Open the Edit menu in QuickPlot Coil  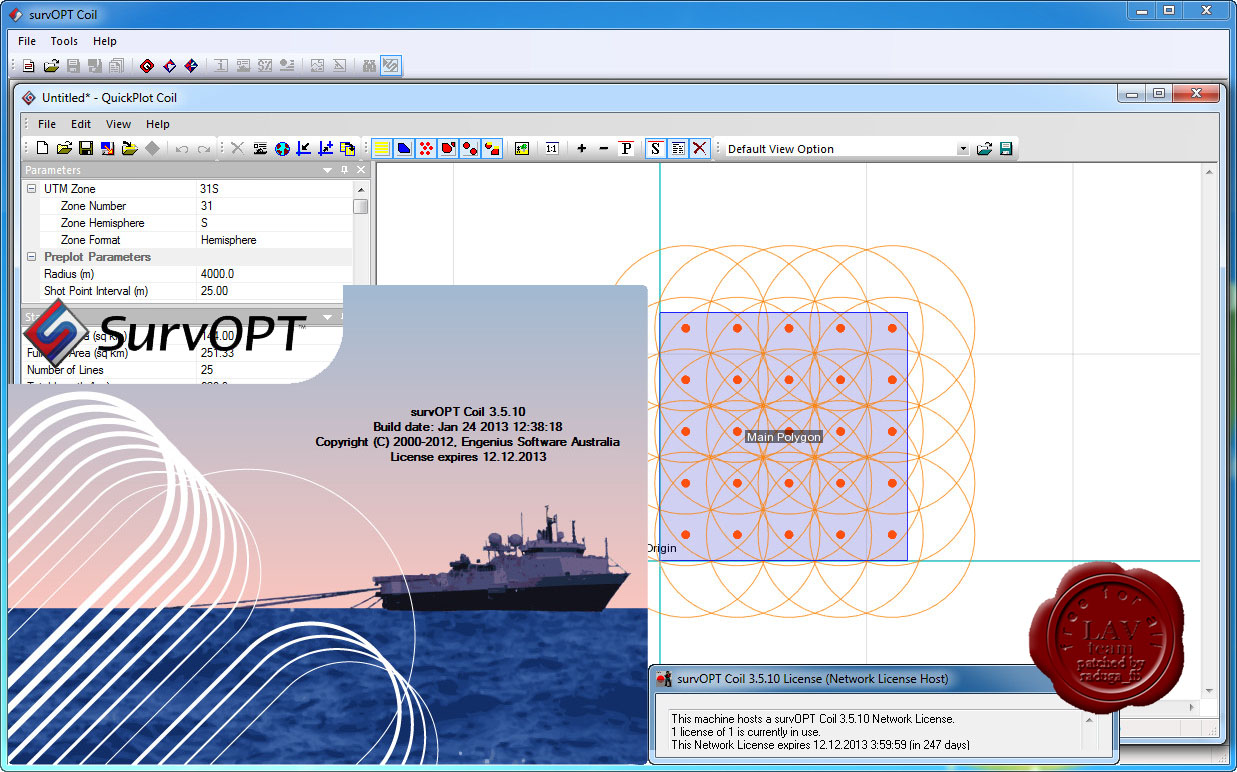tap(81, 124)
